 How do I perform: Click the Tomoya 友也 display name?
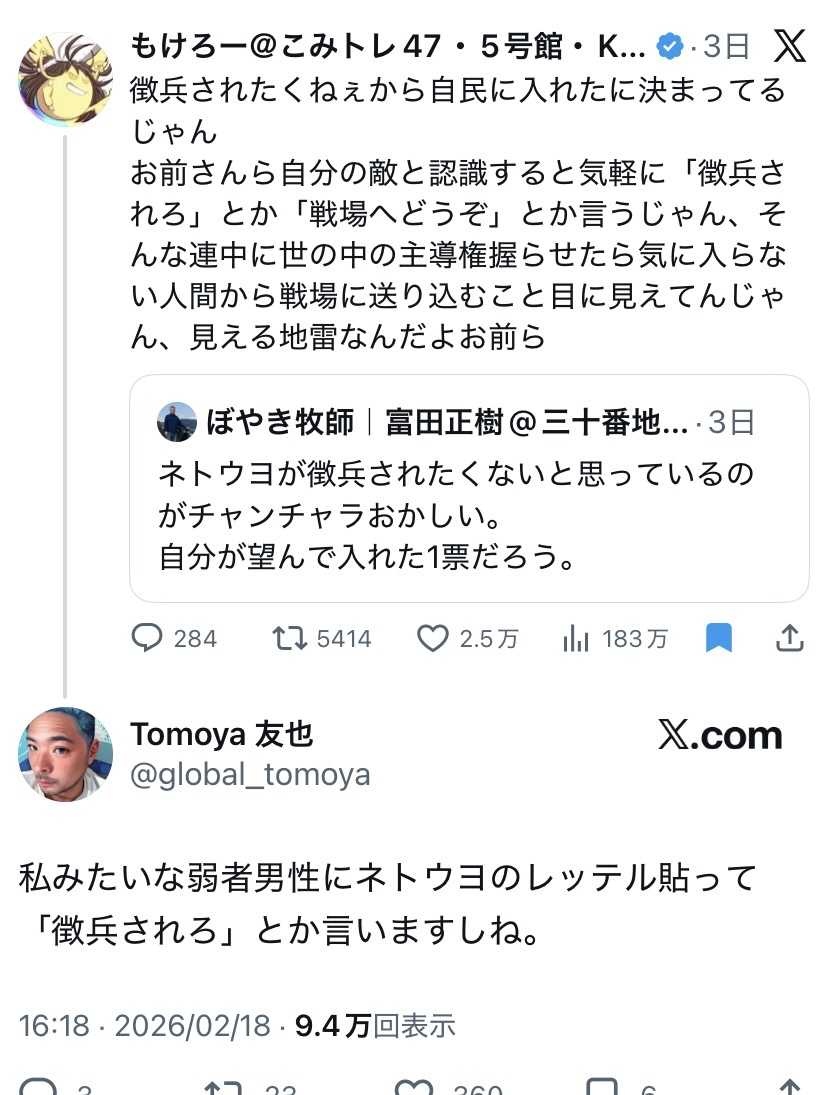click(x=222, y=735)
